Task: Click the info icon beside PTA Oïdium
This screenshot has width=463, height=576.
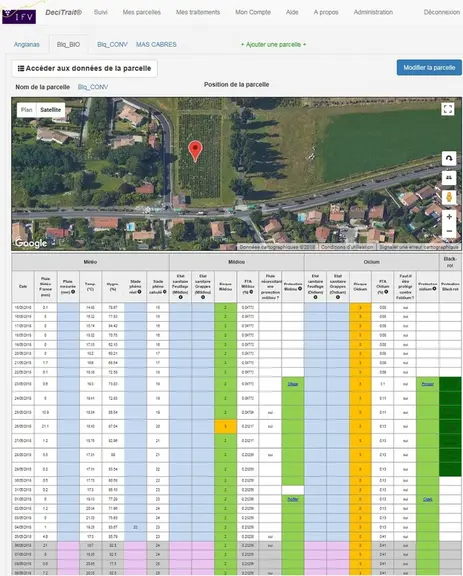Action: (x=386, y=292)
